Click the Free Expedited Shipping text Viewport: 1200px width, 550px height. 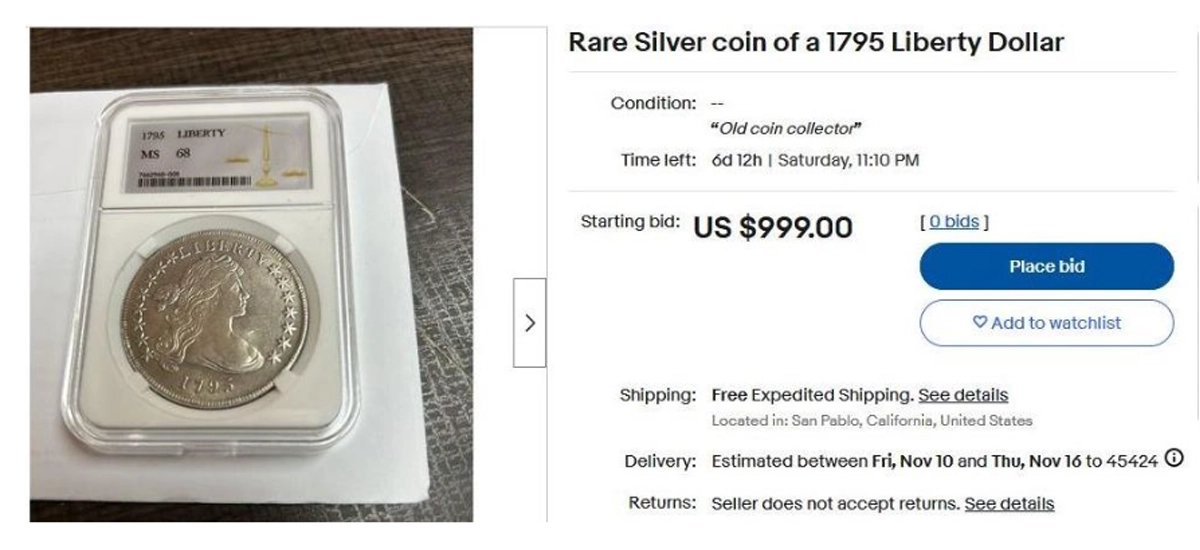[812, 395]
